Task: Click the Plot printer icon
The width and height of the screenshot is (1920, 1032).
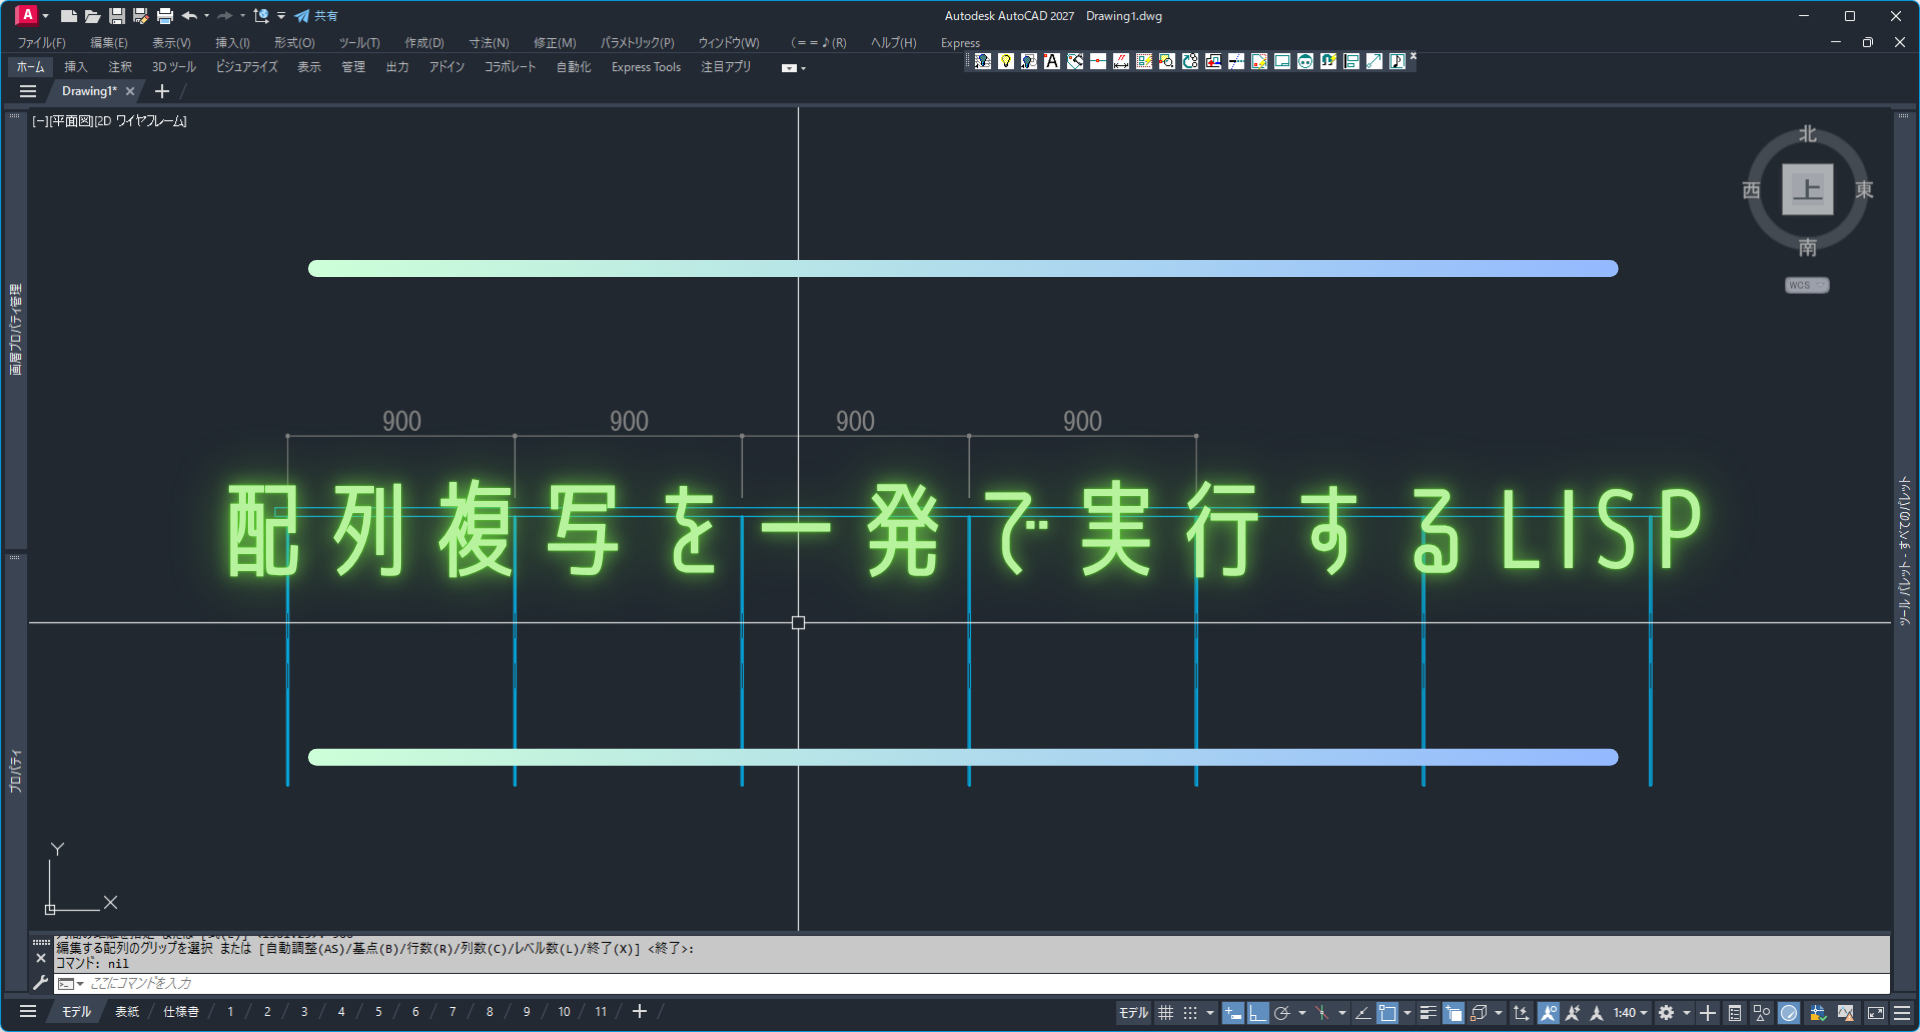Action: 165,16
